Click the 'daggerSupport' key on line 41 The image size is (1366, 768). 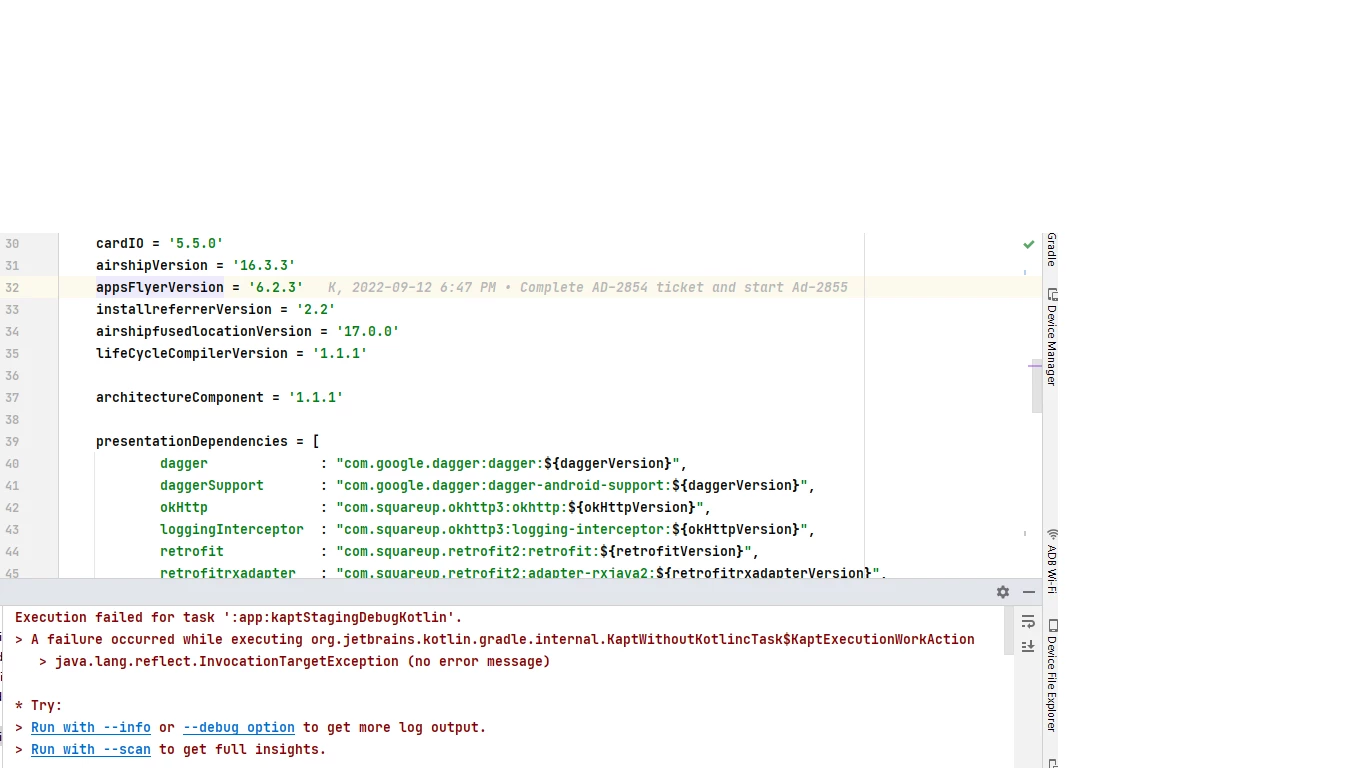(212, 485)
